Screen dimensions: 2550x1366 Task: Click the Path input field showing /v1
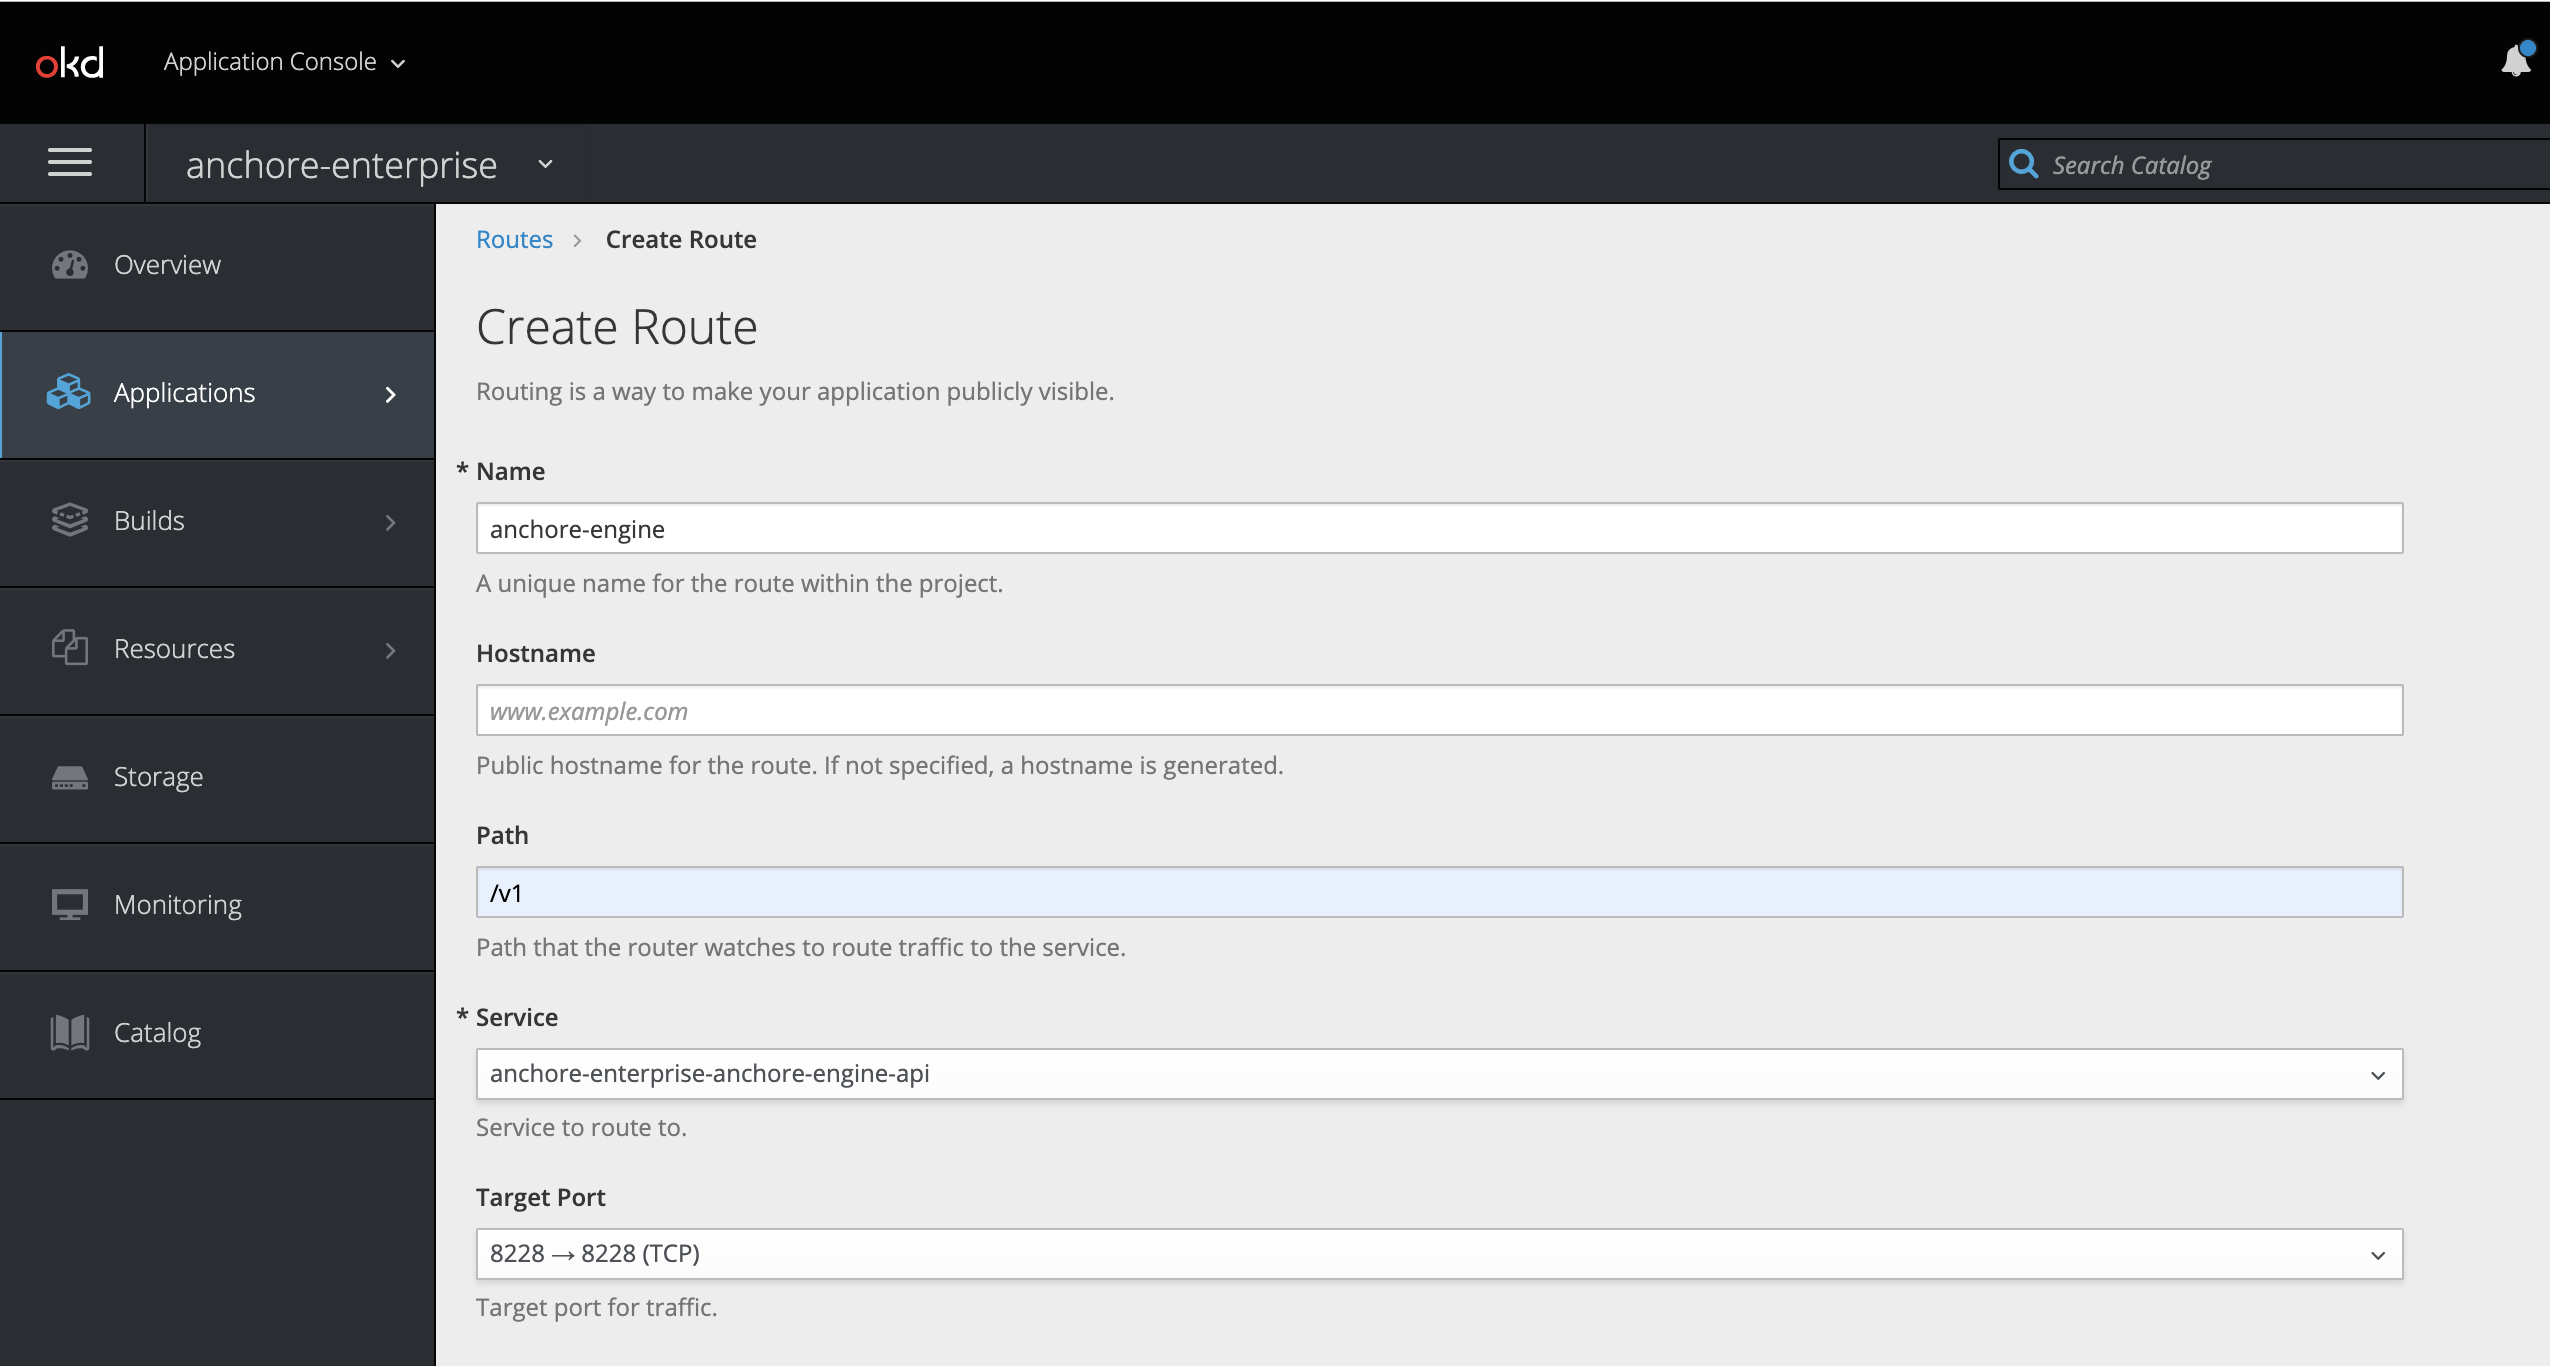1439,890
